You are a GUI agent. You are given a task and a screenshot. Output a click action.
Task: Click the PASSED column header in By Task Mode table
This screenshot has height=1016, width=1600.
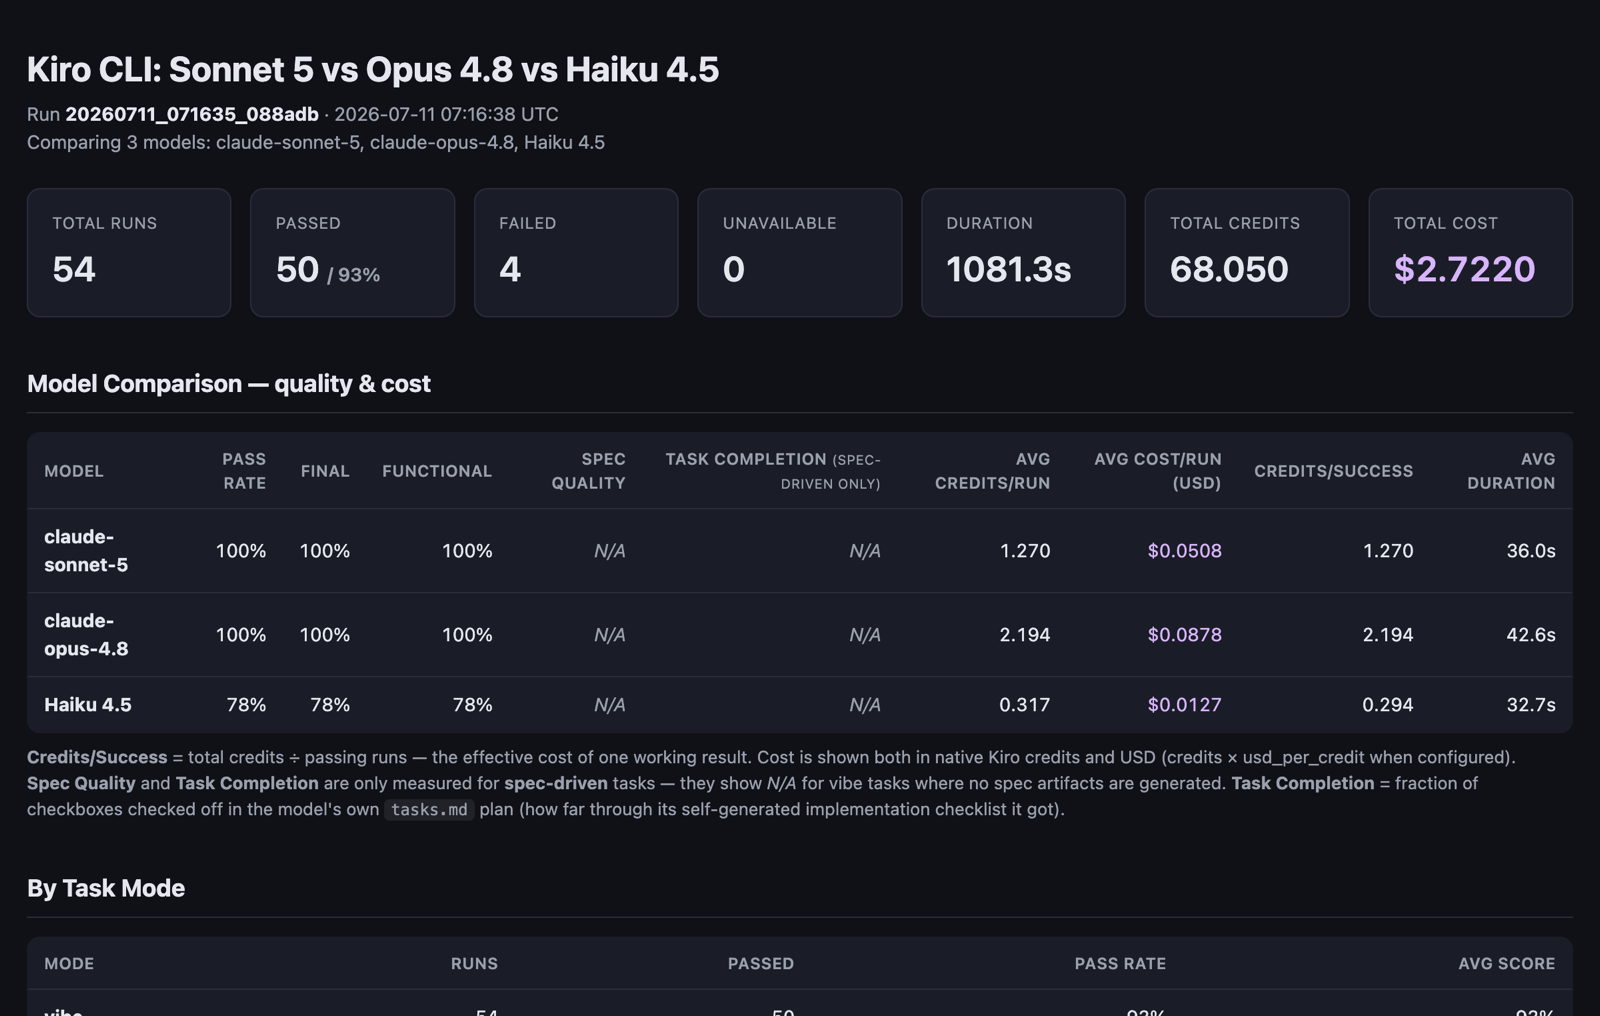pyautogui.click(x=761, y=964)
